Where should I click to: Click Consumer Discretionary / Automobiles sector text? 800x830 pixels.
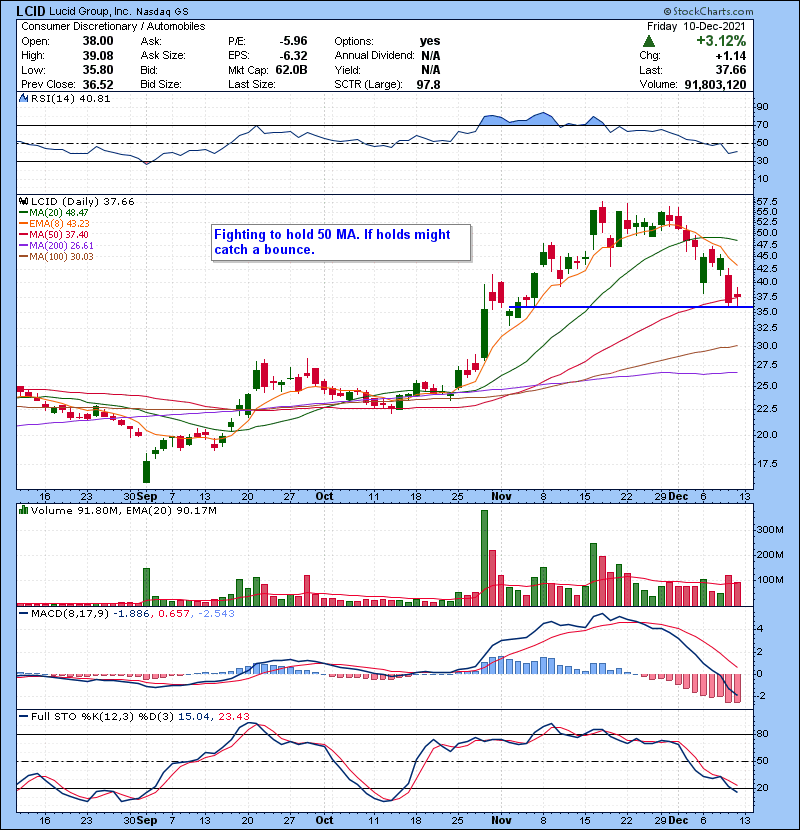pyautogui.click(x=113, y=26)
